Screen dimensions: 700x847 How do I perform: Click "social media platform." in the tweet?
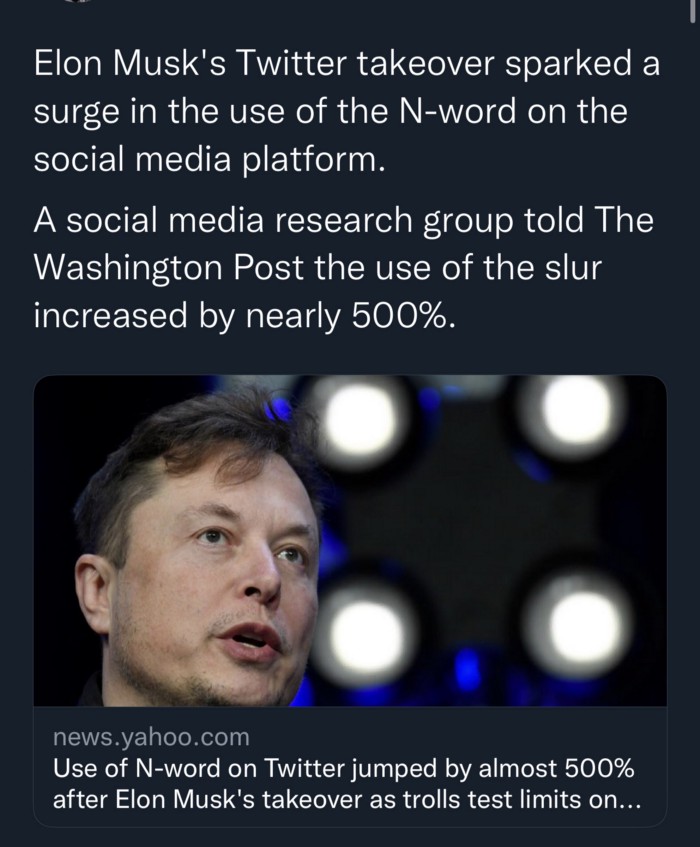pos(208,160)
